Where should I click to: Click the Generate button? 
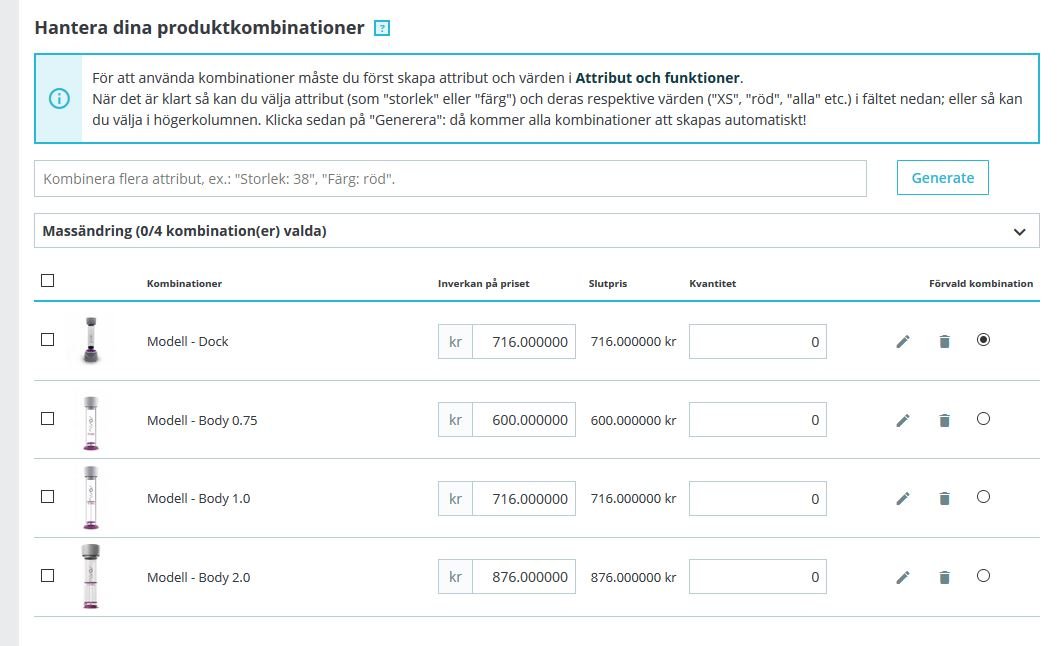943,178
